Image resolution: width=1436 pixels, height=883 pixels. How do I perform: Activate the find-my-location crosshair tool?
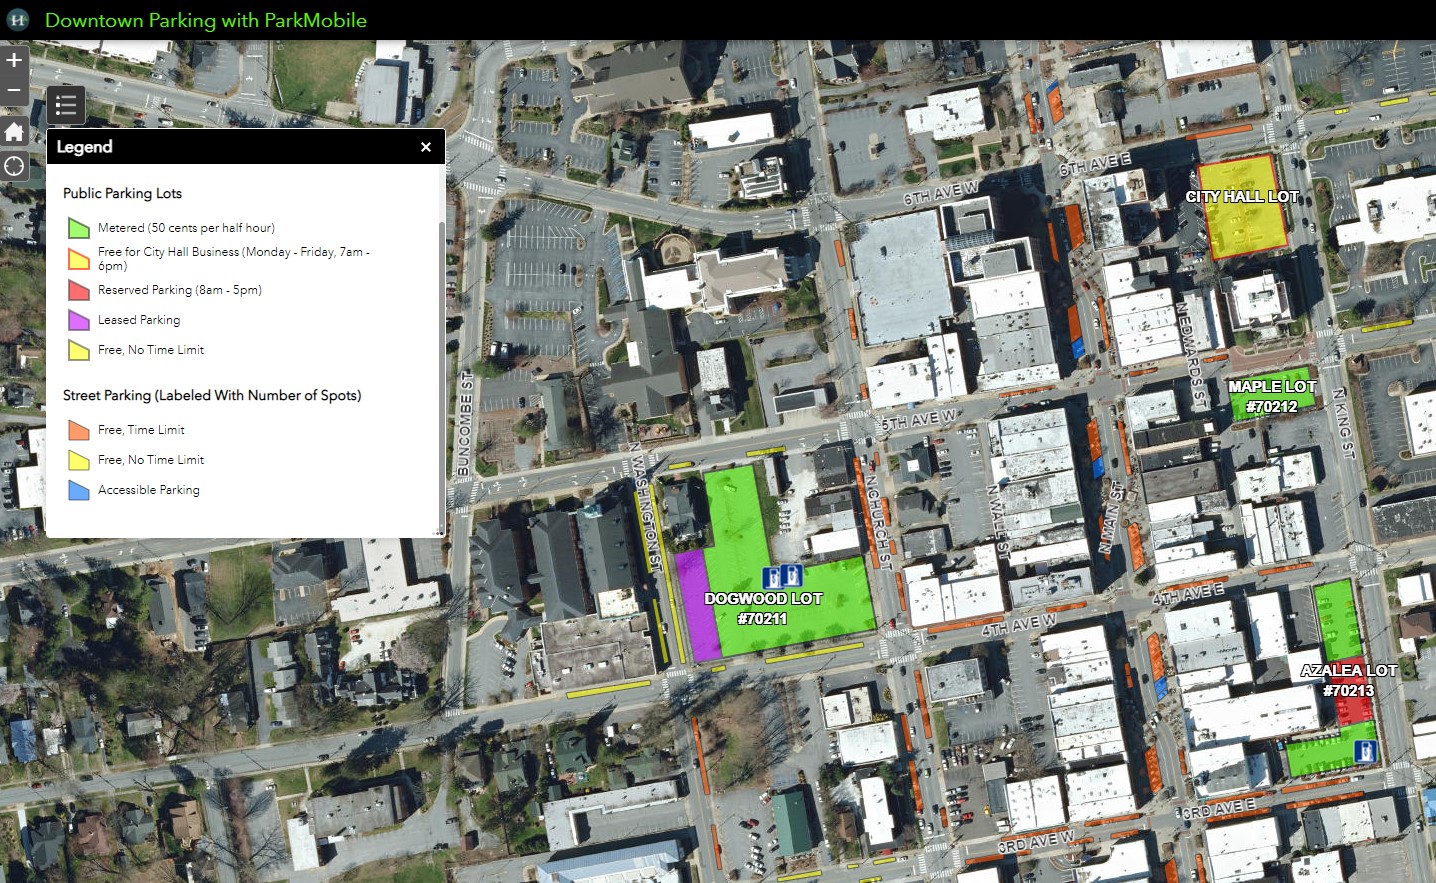(14, 165)
